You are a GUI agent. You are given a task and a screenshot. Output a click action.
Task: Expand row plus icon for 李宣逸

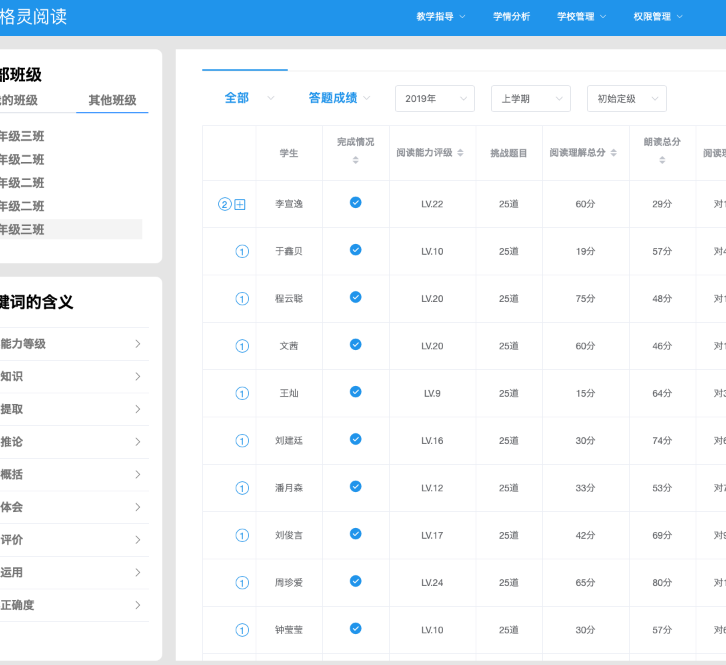coord(240,204)
